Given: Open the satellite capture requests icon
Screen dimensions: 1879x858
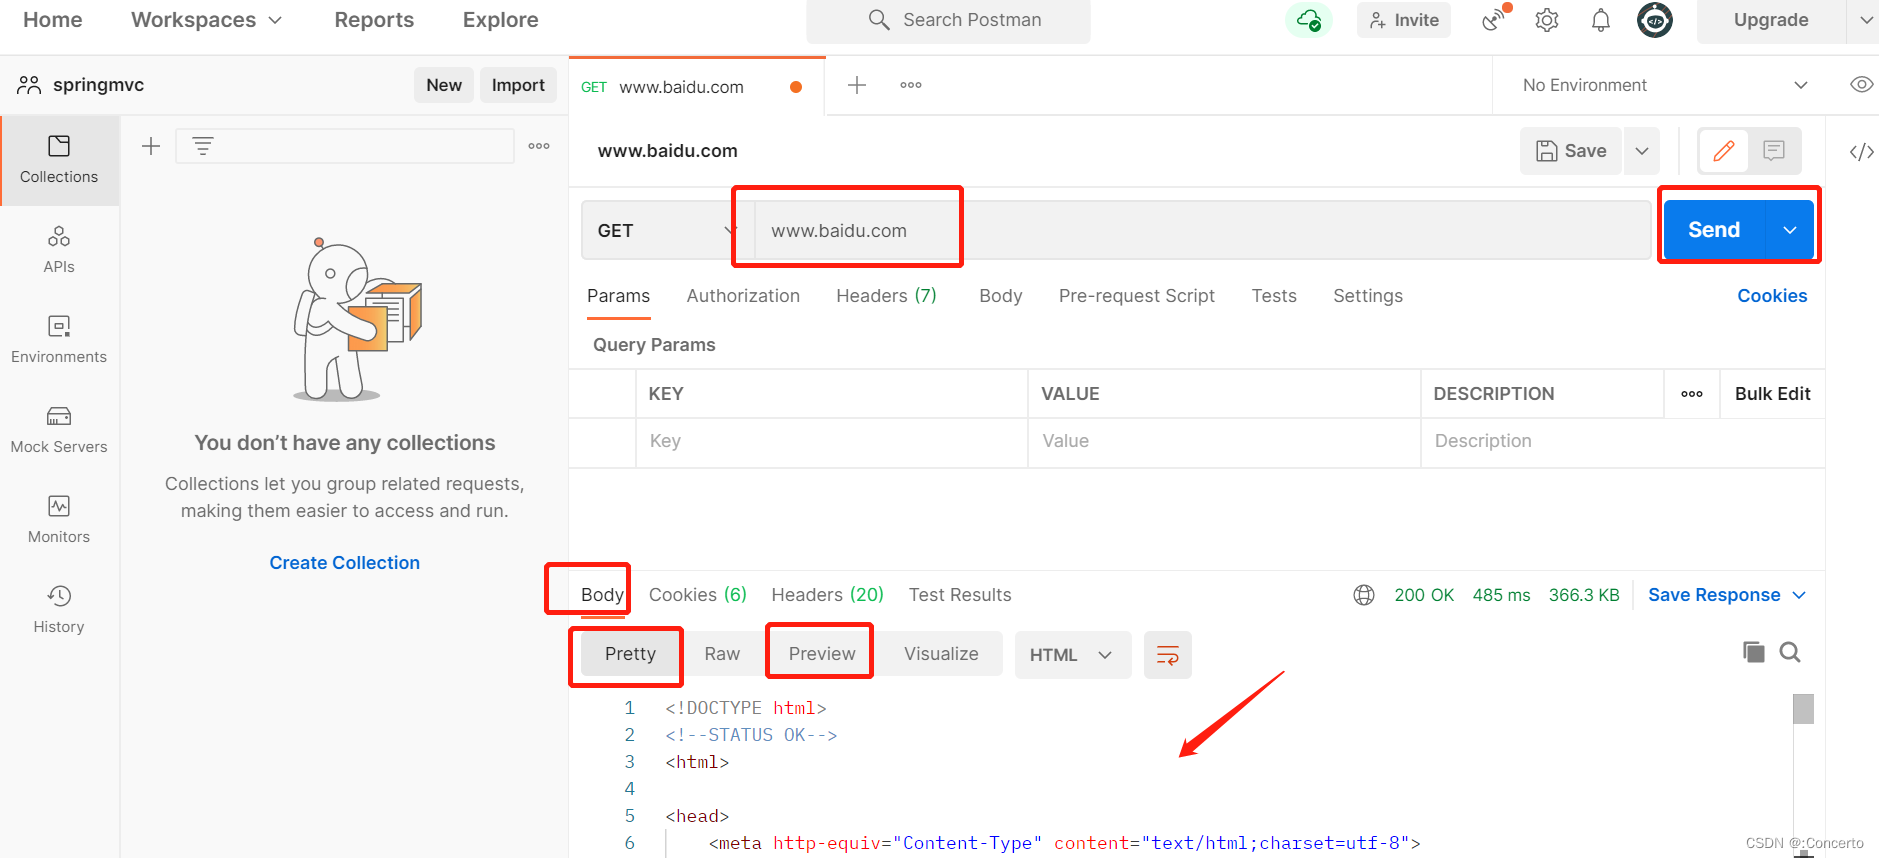Looking at the screenshot, I should pyautogui.click(x=1496, y=18).
